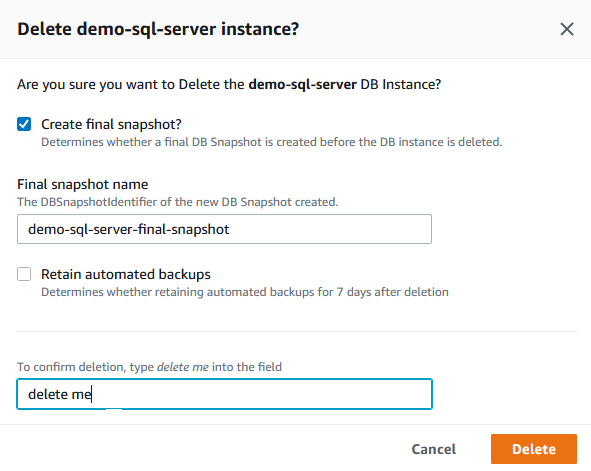Click the 'To confirm deletion' instruction label
591x471 pixels.
[149, 367]
